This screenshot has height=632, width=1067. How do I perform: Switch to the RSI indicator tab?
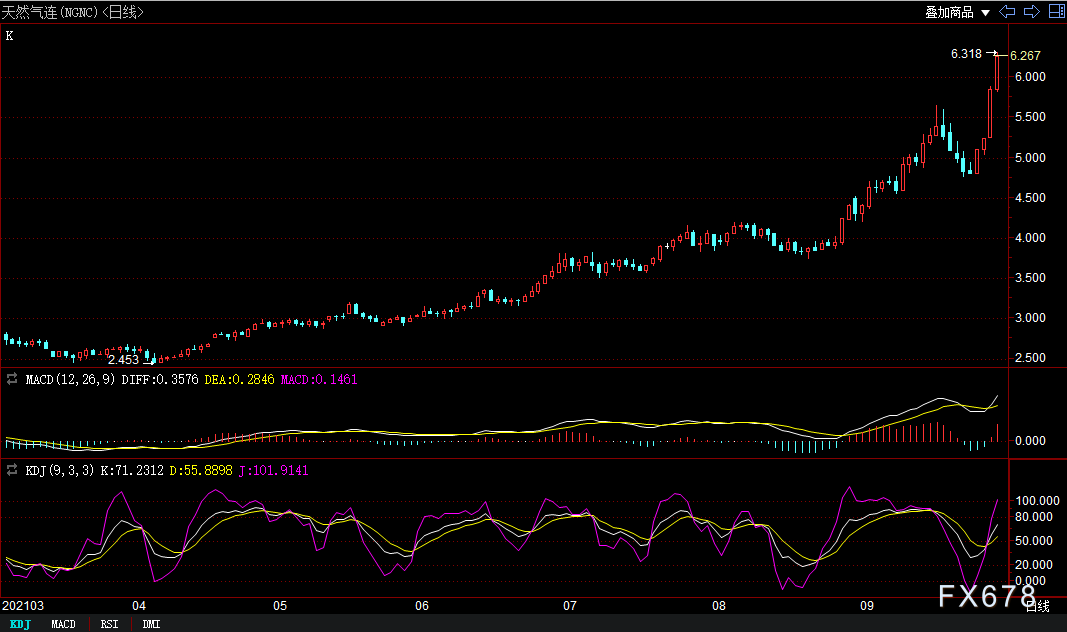pyautogui.click(x=109, y=624)
